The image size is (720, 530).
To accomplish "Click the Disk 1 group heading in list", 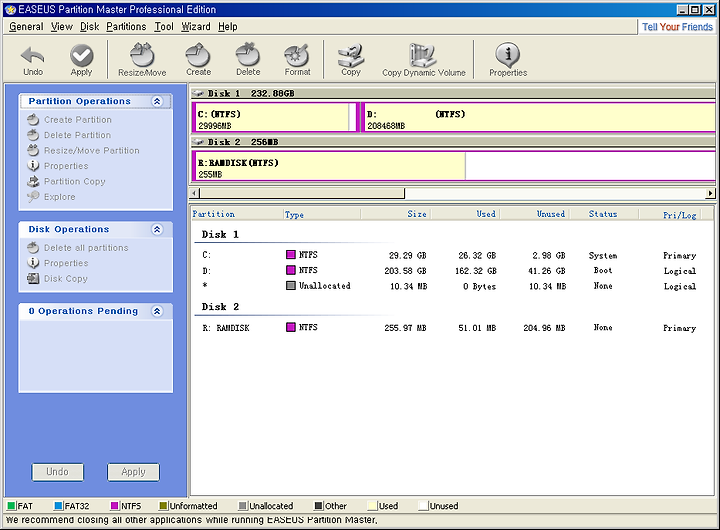I will click(220, 235).
